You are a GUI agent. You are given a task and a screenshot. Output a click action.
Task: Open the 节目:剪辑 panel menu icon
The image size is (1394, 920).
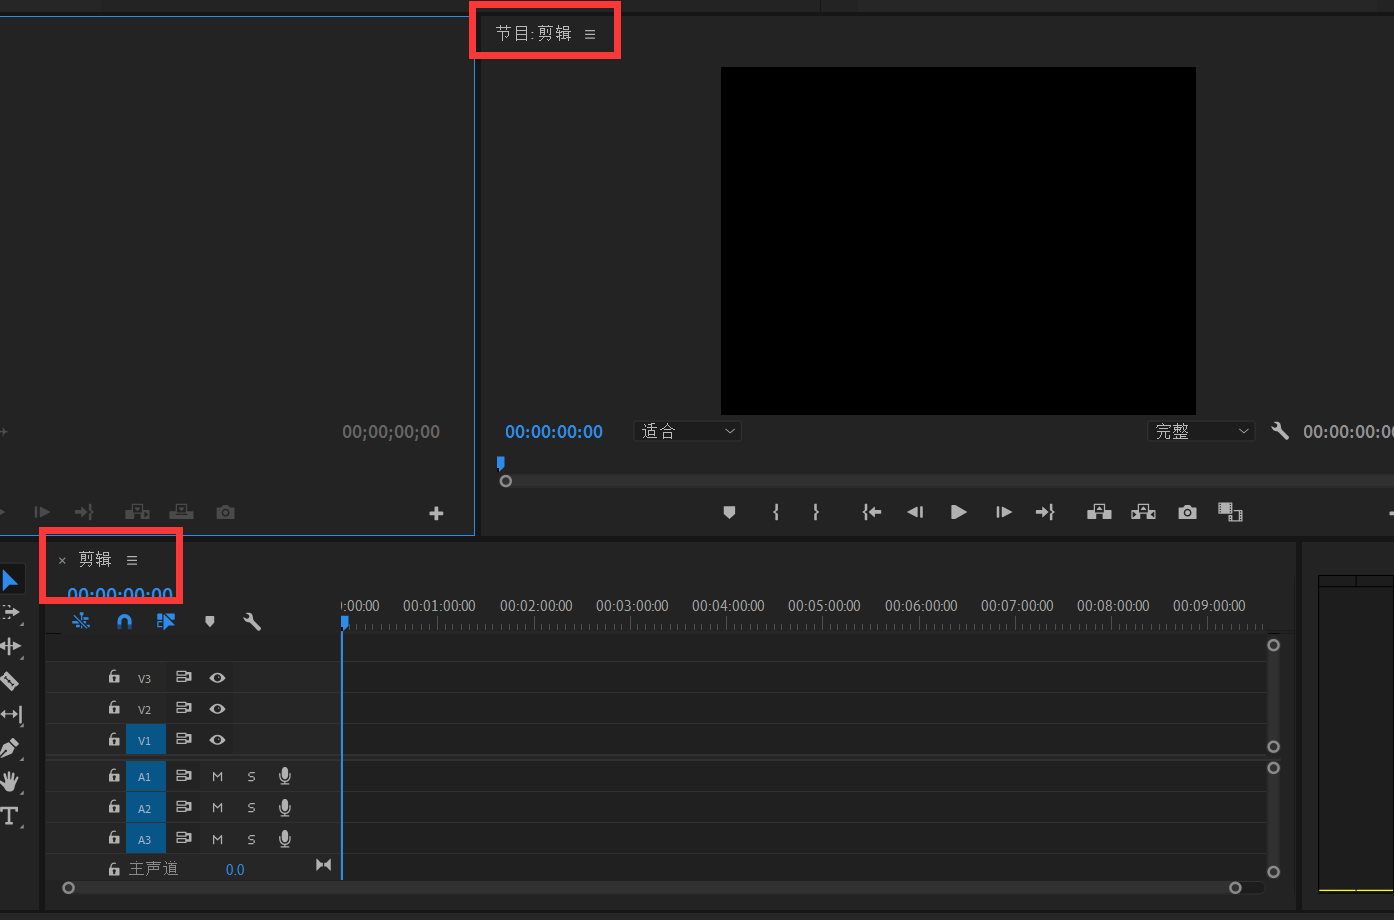(590, 34)
